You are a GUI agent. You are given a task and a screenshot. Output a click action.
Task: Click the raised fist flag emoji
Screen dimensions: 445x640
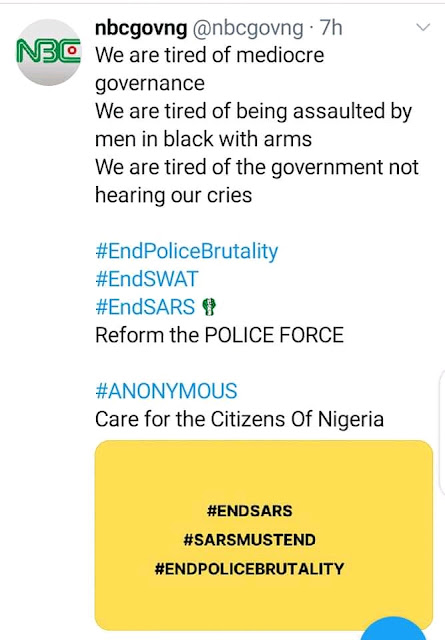209,307
